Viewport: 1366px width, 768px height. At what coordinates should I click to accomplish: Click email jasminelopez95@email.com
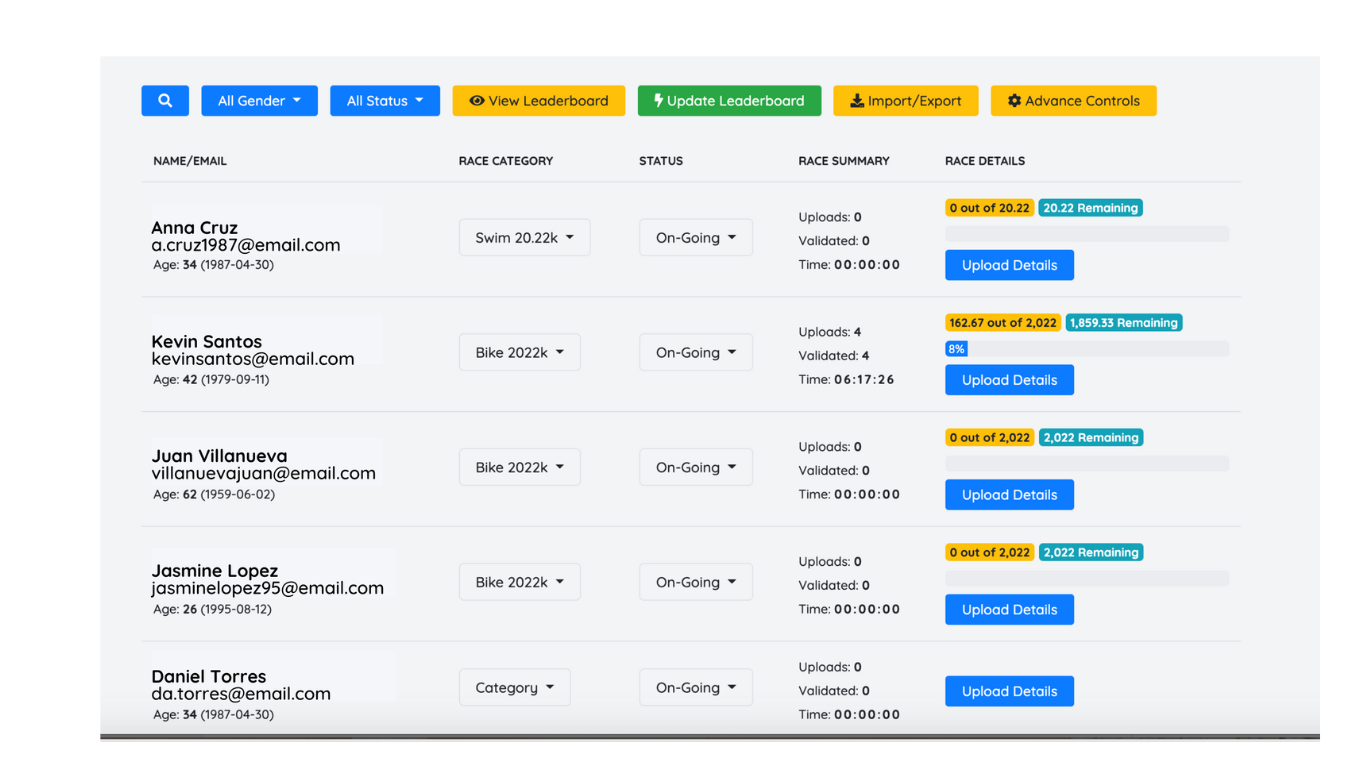click(x=268, y=588)
